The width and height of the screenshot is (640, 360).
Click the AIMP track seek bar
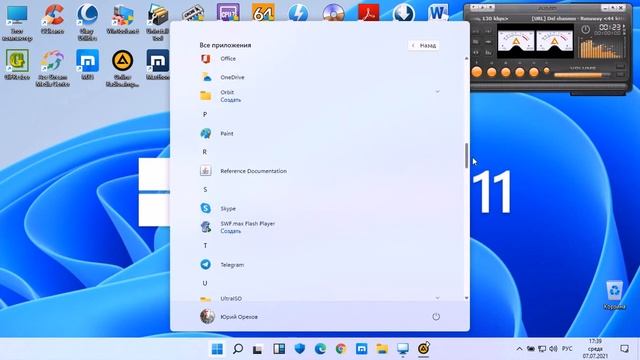pyautogui.click(x=548, y=86)
